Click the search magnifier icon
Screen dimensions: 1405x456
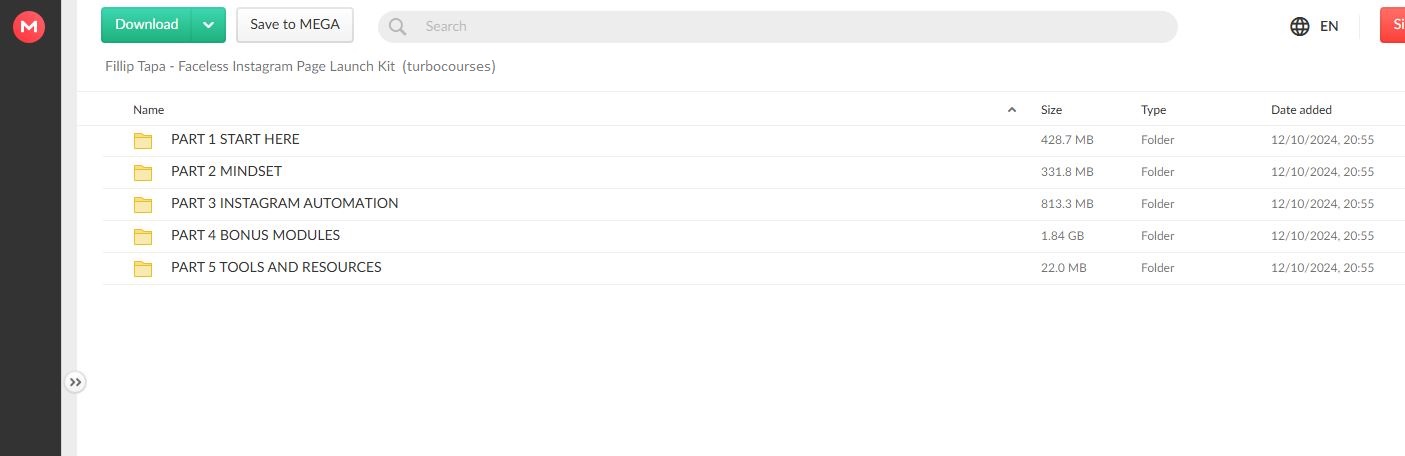pyautogui.click(x=397, y=27)
